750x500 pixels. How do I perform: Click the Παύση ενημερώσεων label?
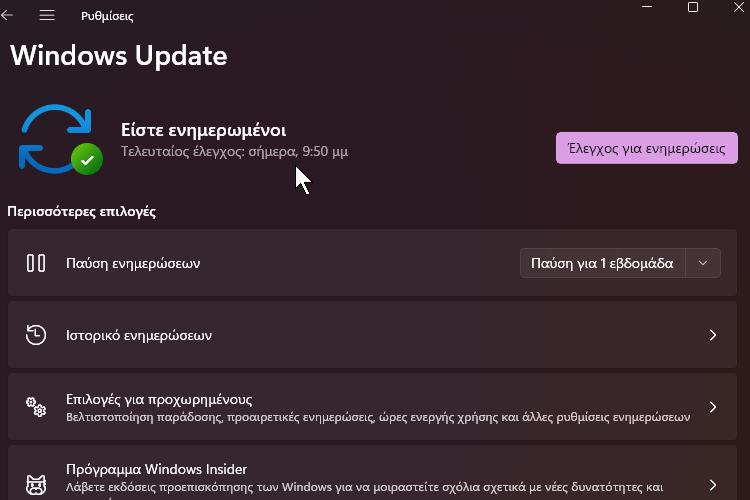[x=133, y=264]
